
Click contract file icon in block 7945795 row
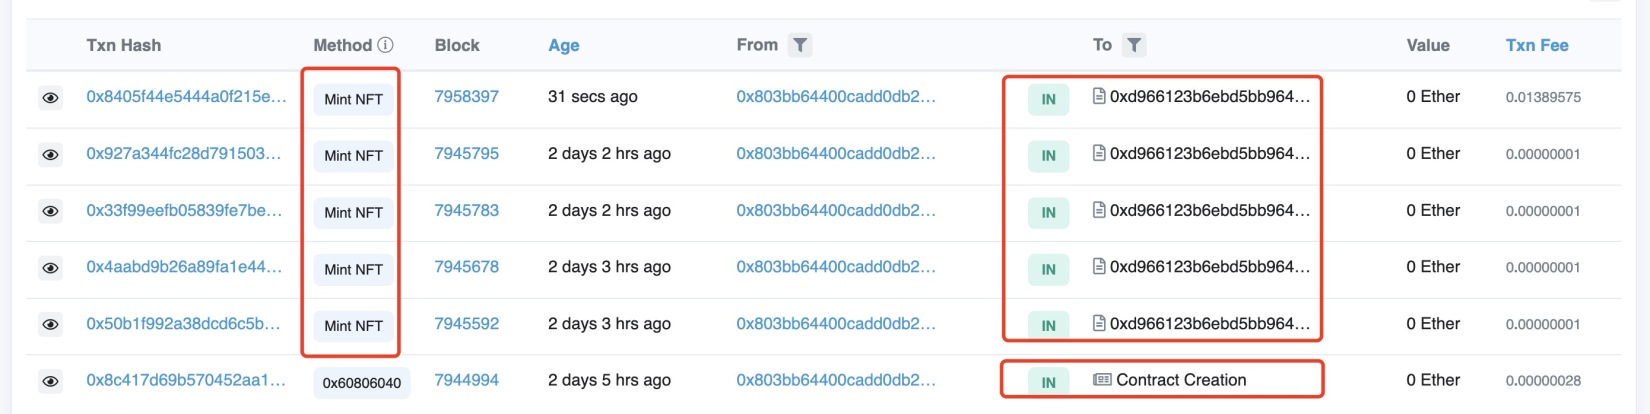tap(1099, 154)
